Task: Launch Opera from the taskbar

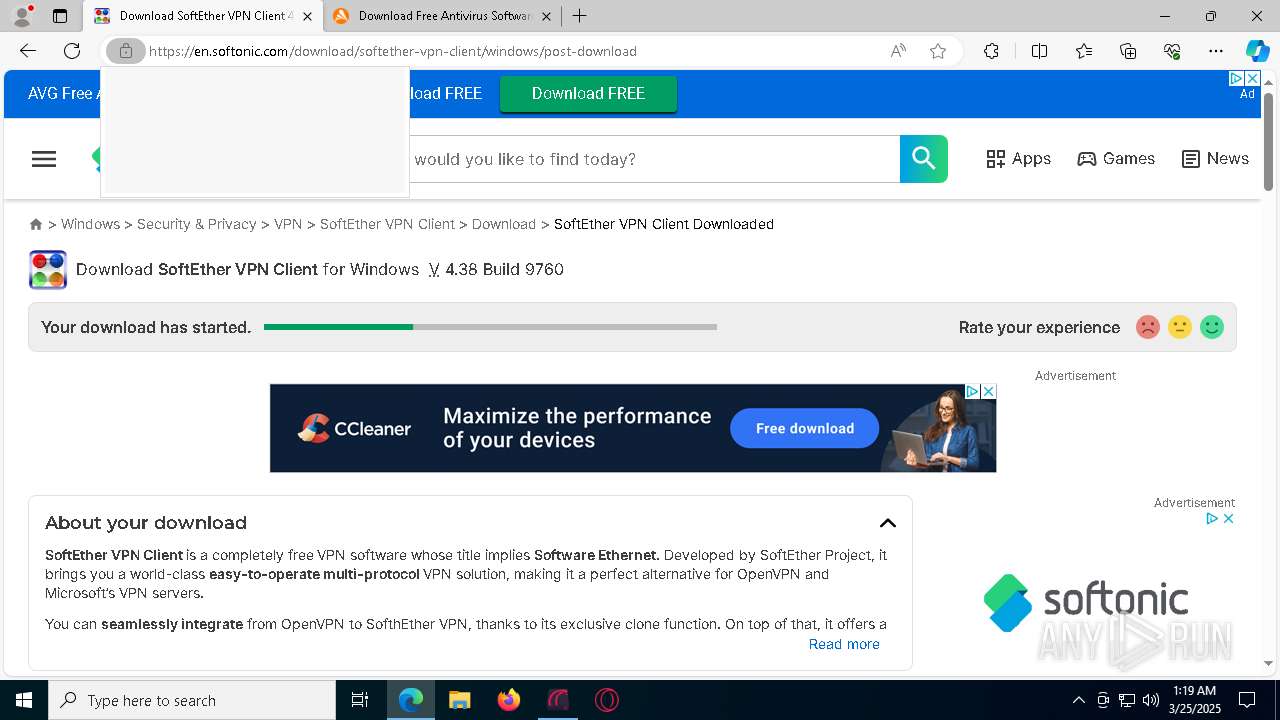Action: click(607, 700)
